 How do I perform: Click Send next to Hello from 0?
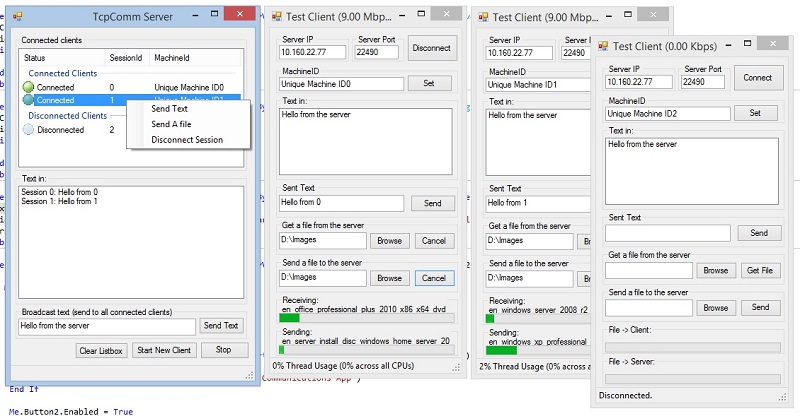(433, 203)
